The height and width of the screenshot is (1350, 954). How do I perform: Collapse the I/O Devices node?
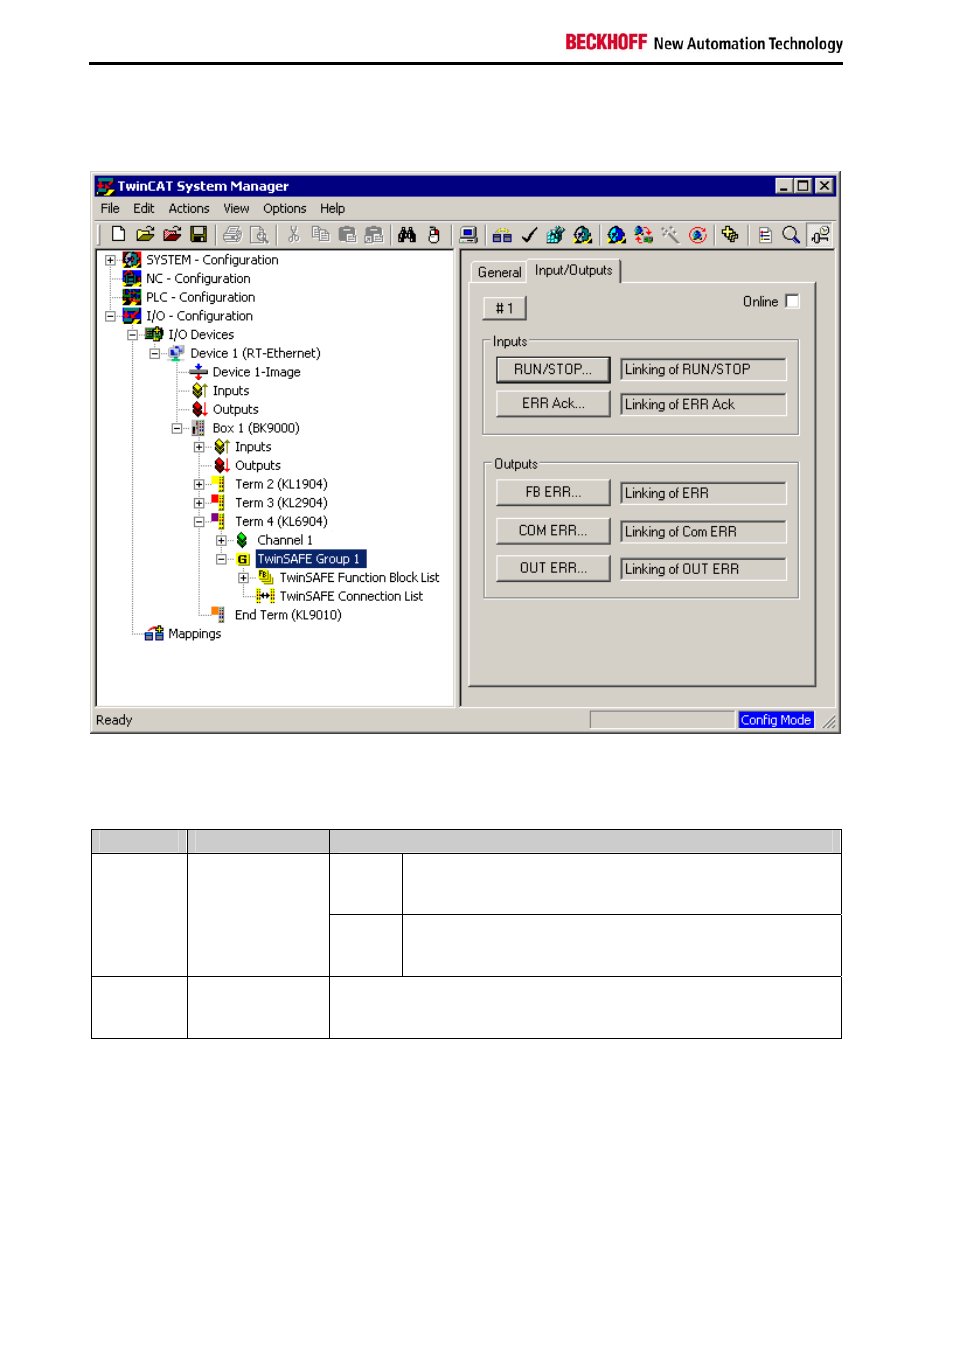[132, 335]
